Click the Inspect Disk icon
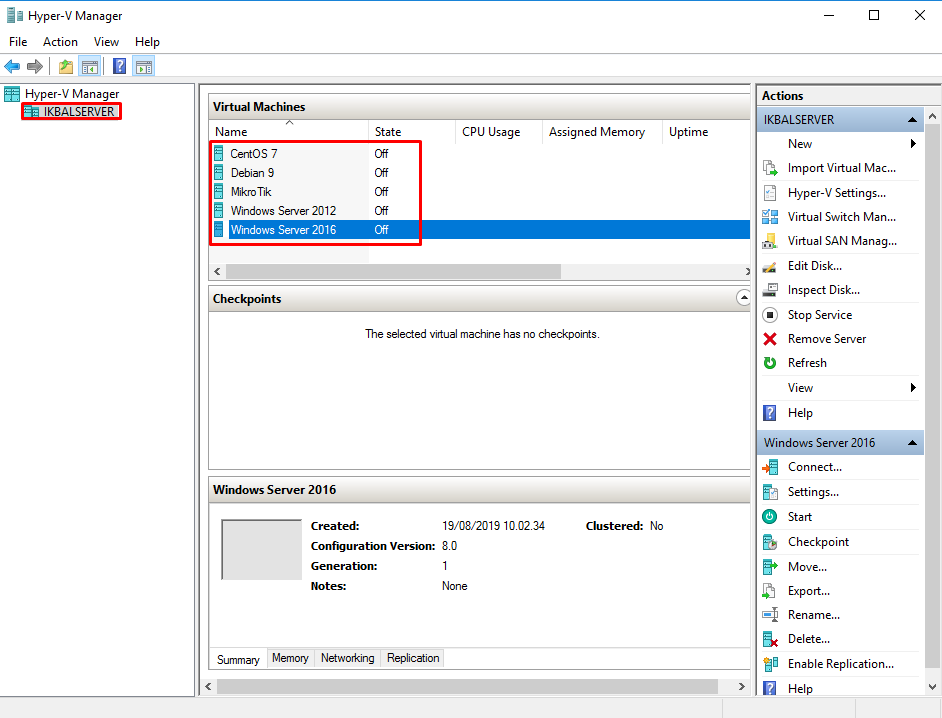 (x=770, y=290)
